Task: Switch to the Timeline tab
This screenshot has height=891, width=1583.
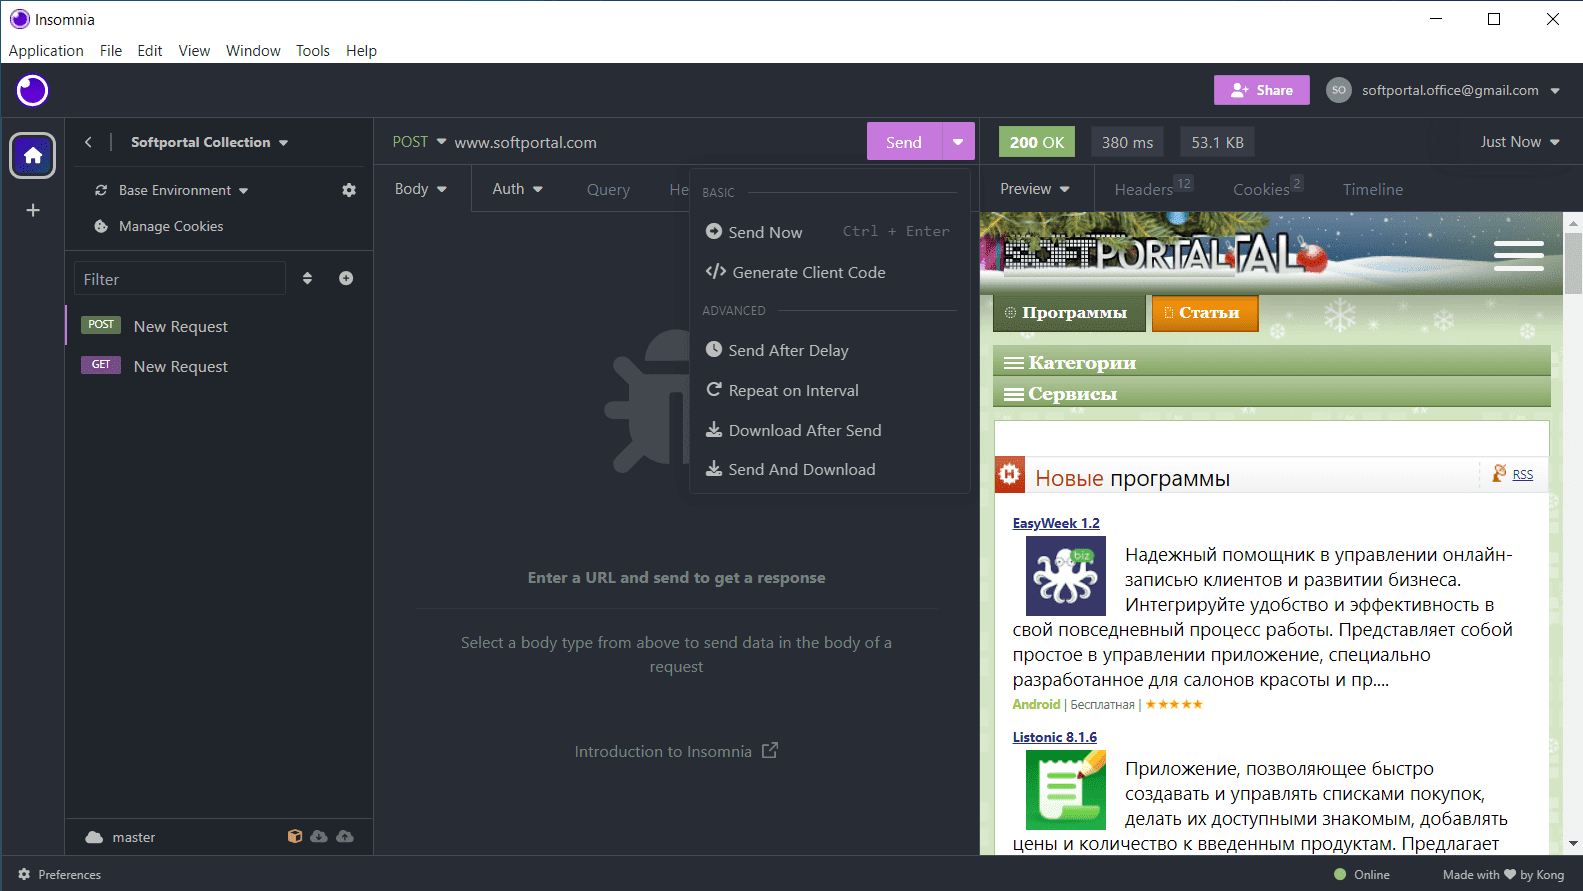Action: pyautogui.click(x=1373, y=190)
